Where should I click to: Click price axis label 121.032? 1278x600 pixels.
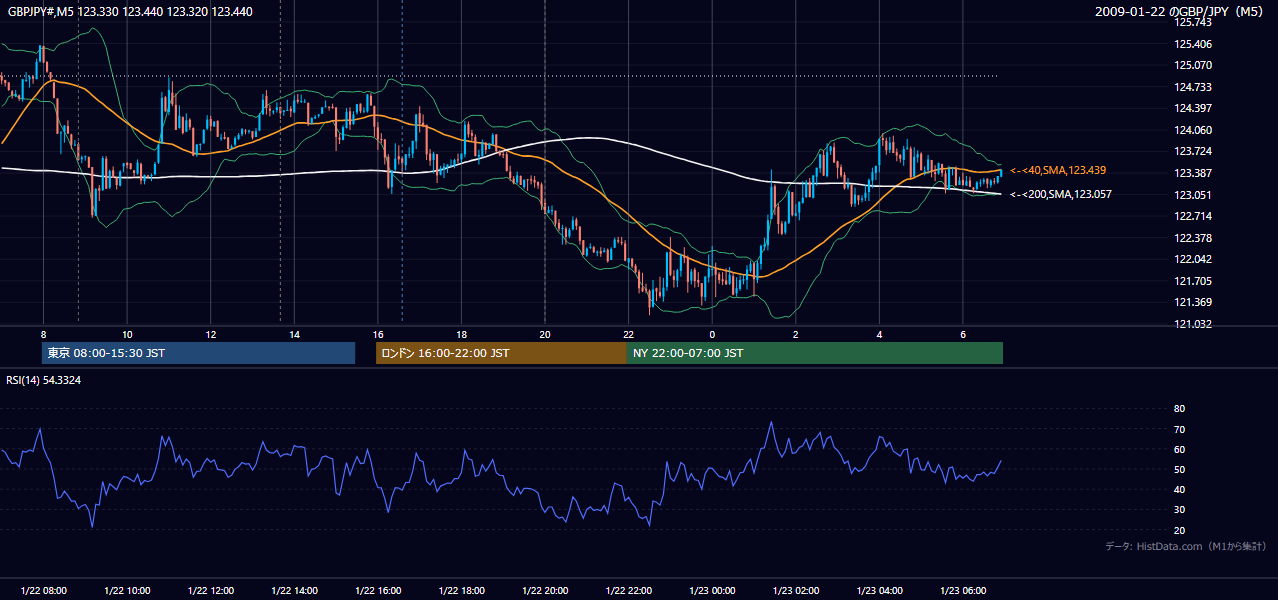(1192, 324)
